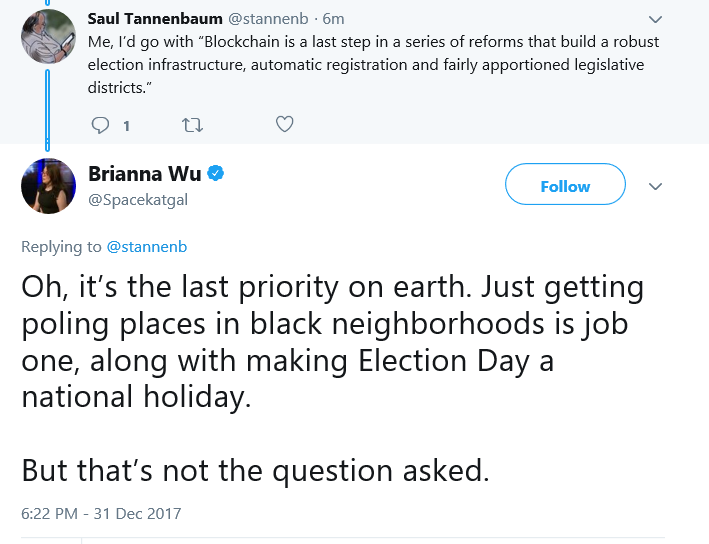709x544 pixels.
Task: Click the blue thread line connecting tweets
Action: pyautogui.click(x=47, y=110)
